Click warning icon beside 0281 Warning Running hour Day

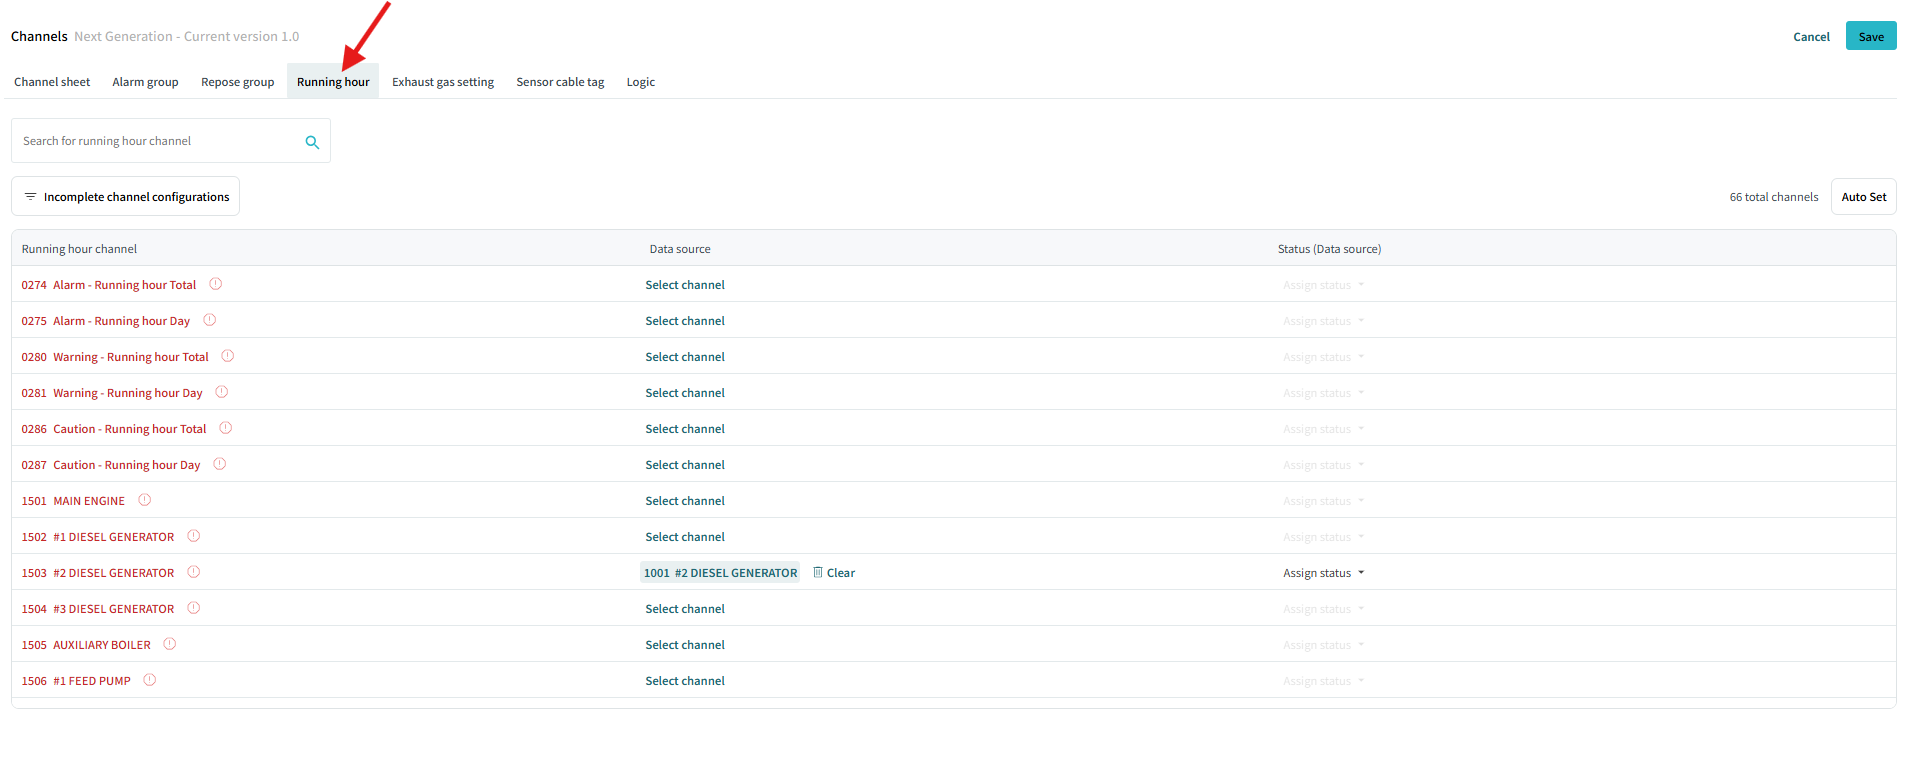point(221,392)
